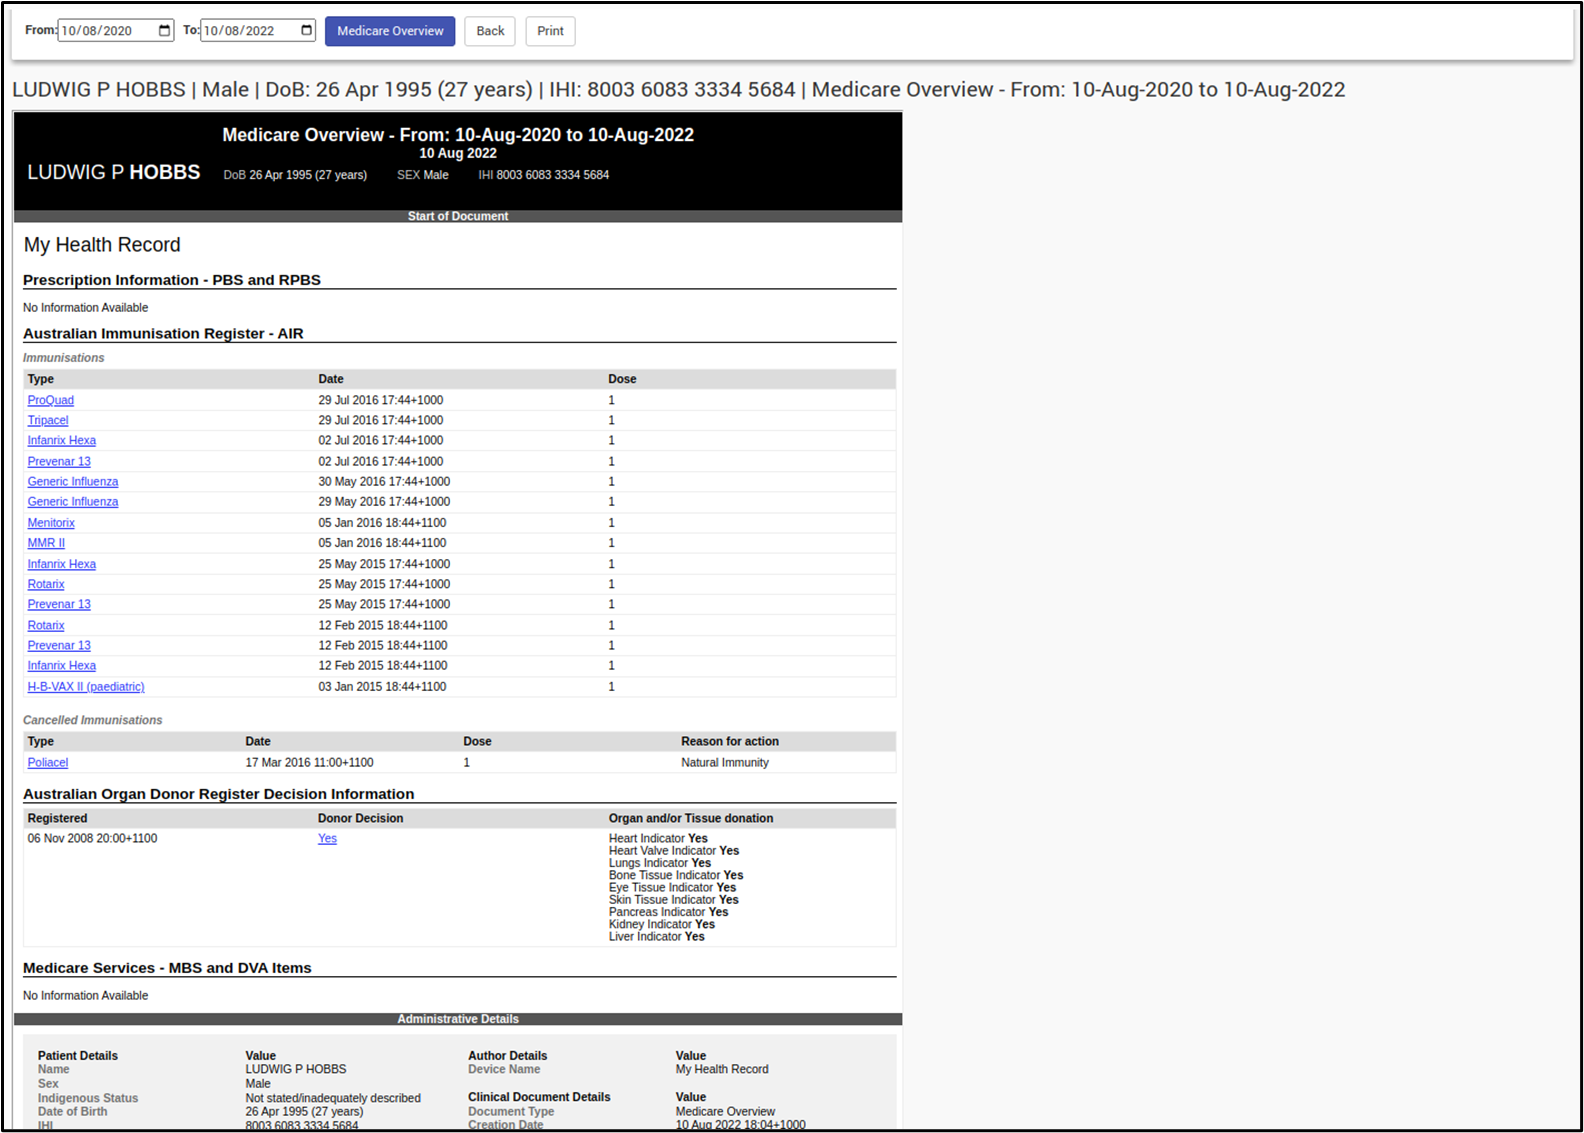Open the ProQuad immunisation link

[x=51, y=400]
